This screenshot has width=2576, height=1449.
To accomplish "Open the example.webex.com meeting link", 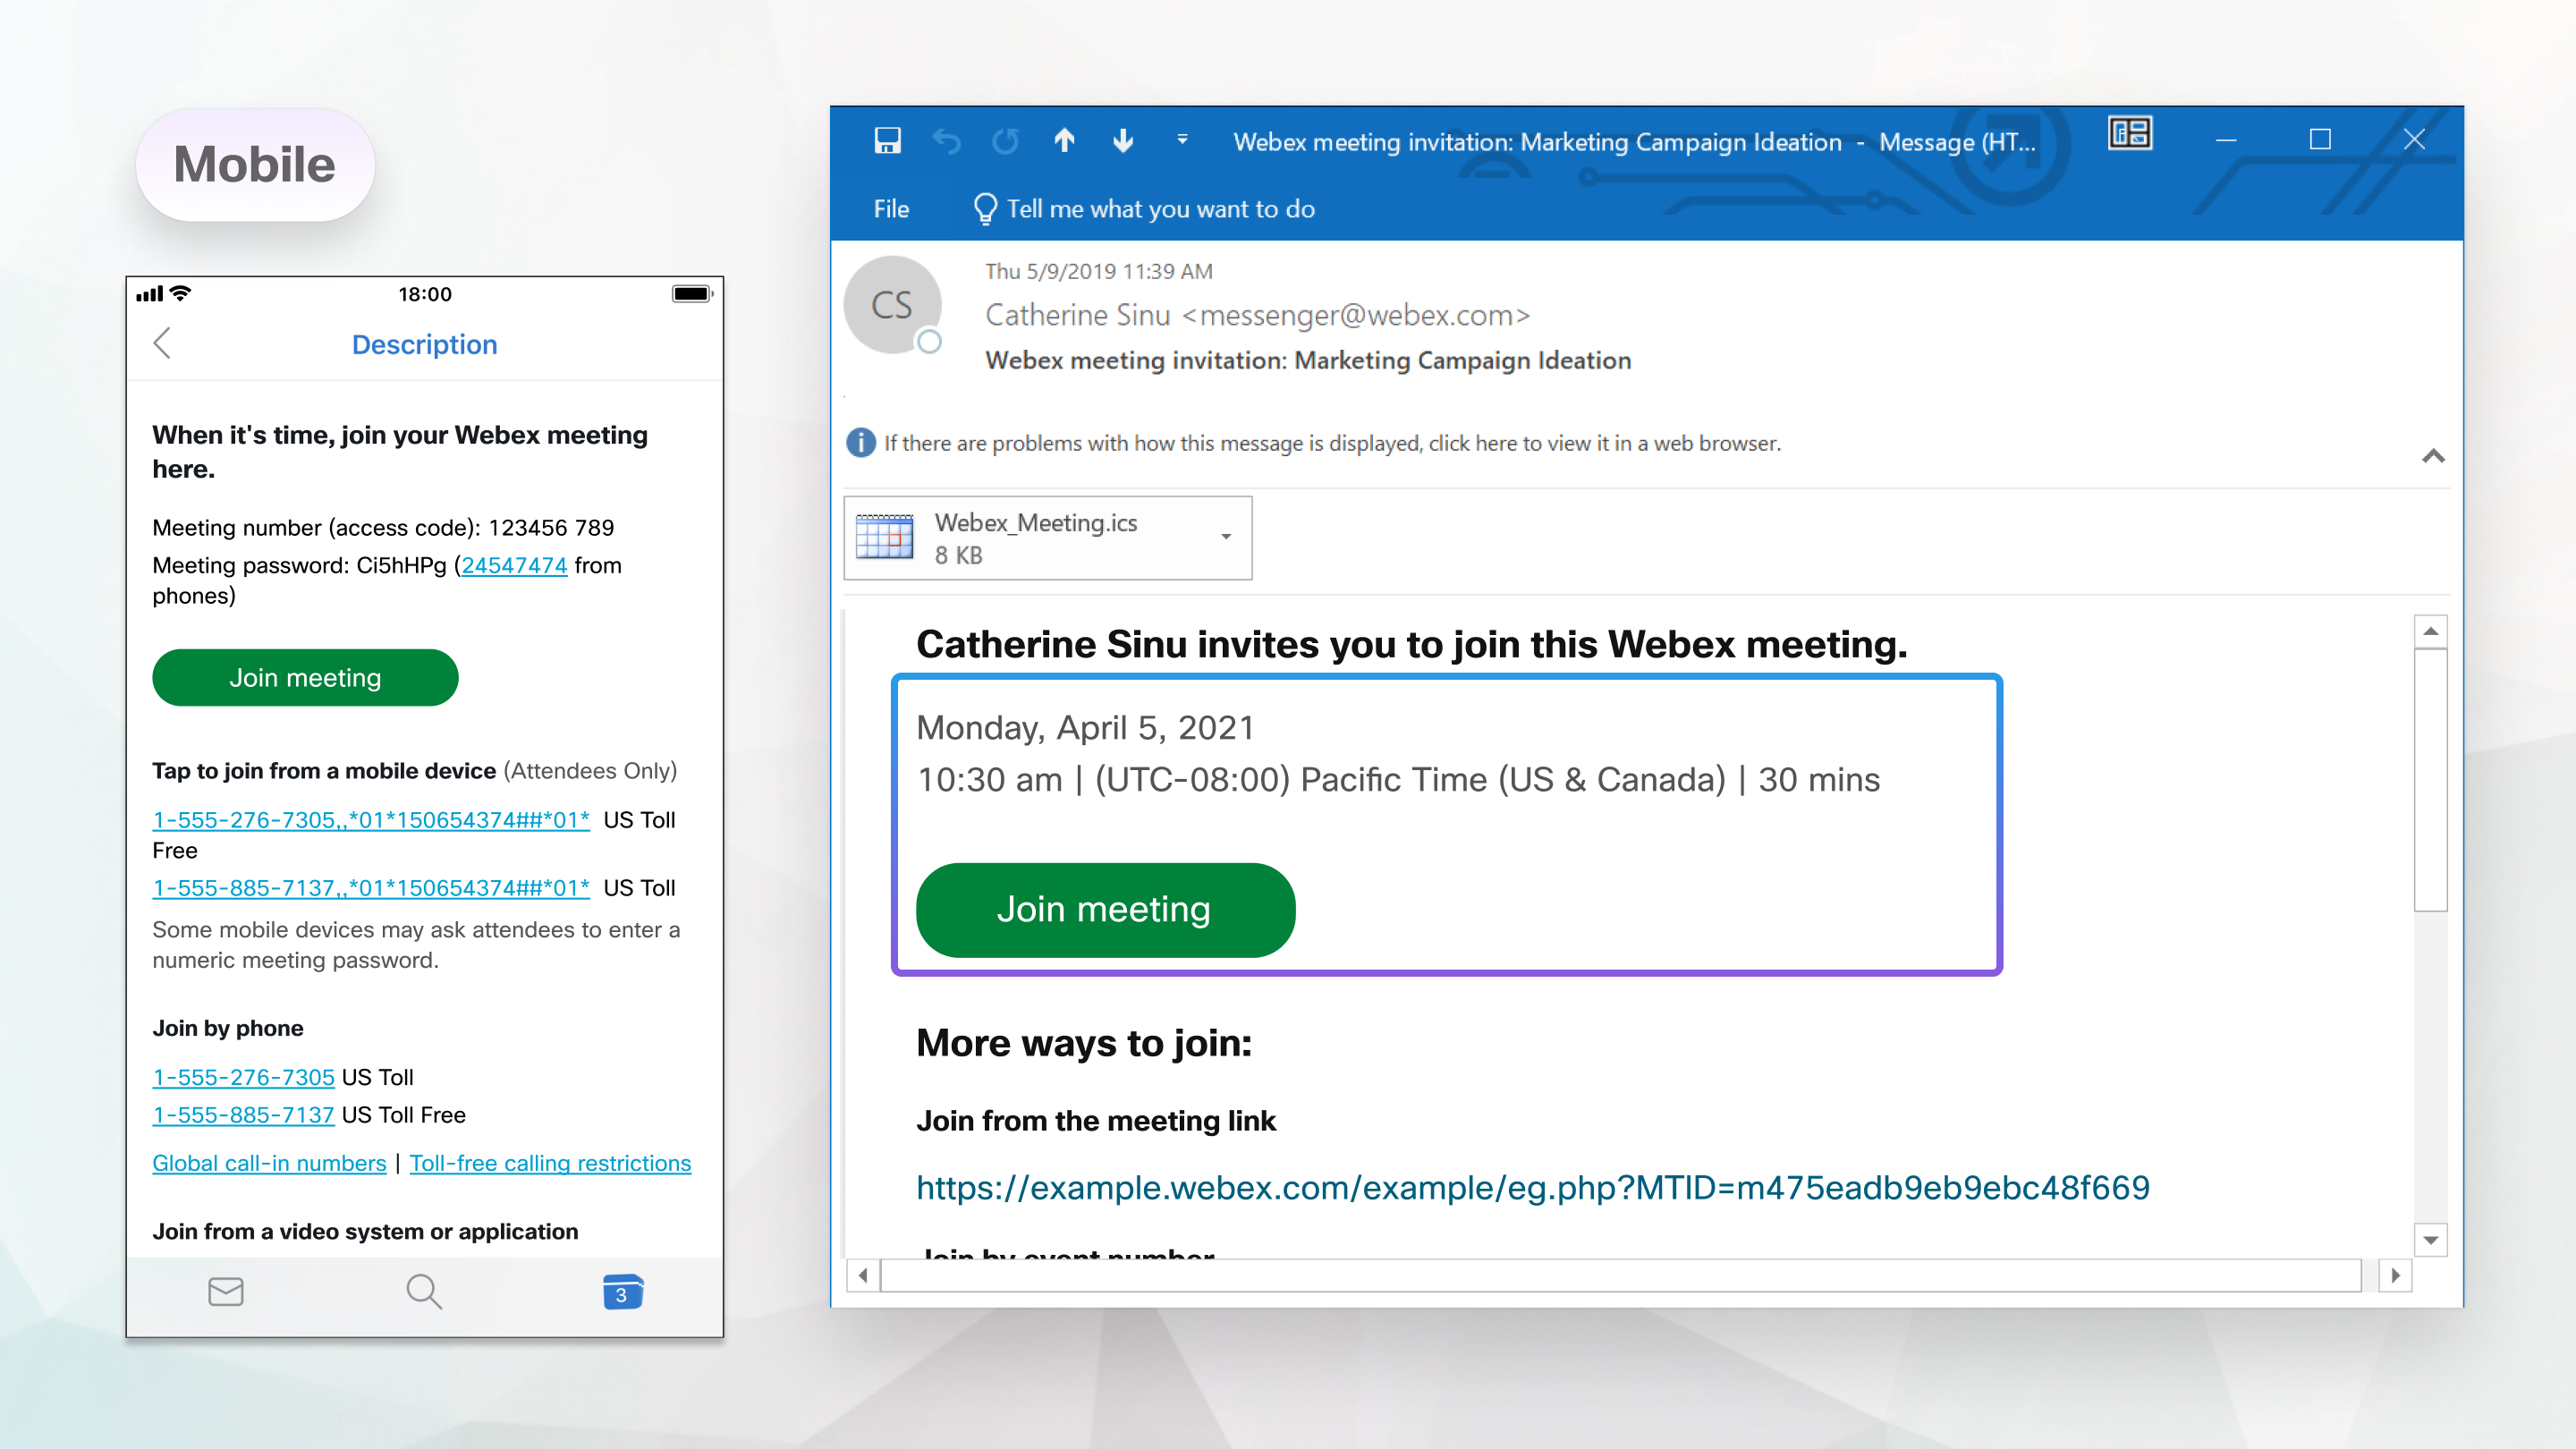I will click(1532, 1187).
